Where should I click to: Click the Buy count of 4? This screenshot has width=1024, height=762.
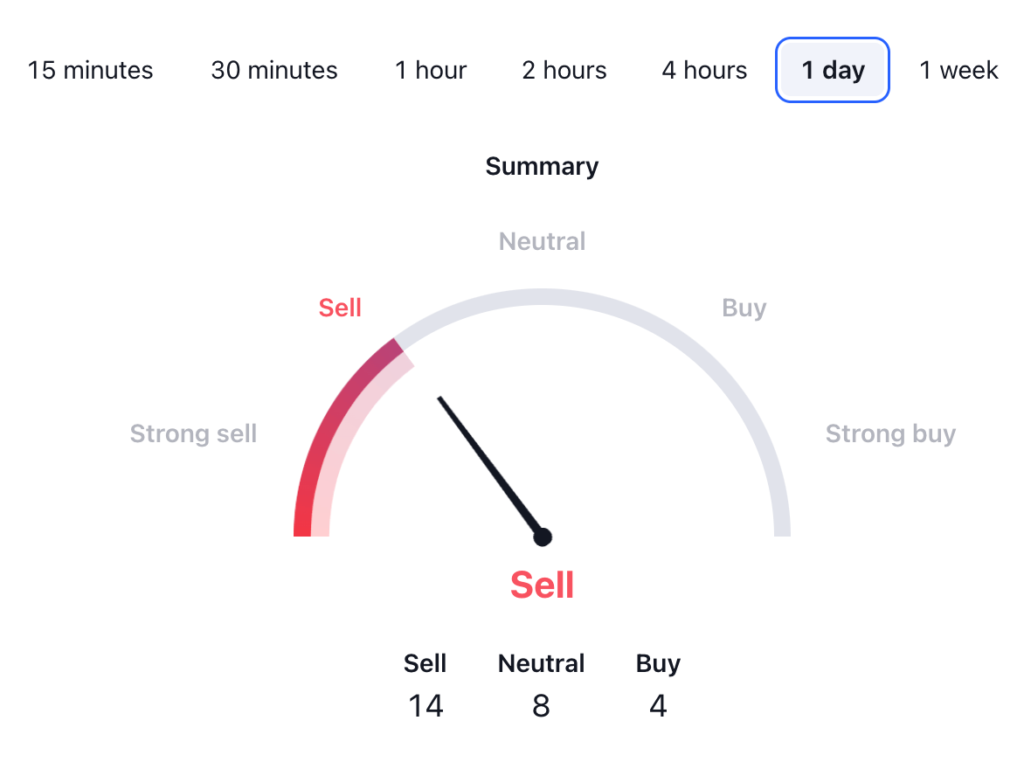pyautogui.click(x=657, y=706)
